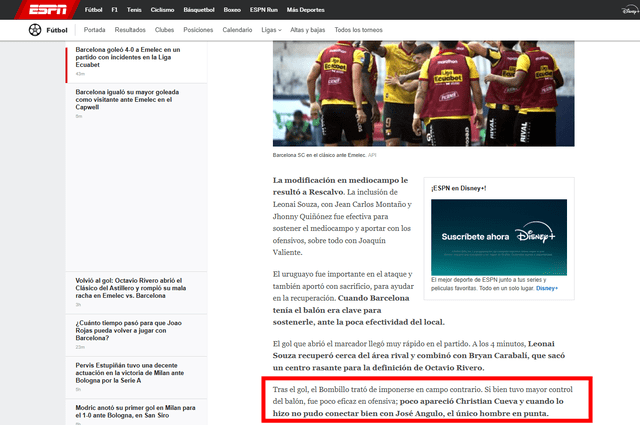Click the blue Disney+ text link
Viewport: 640px width, 425px height.
(x=547, y=288)
